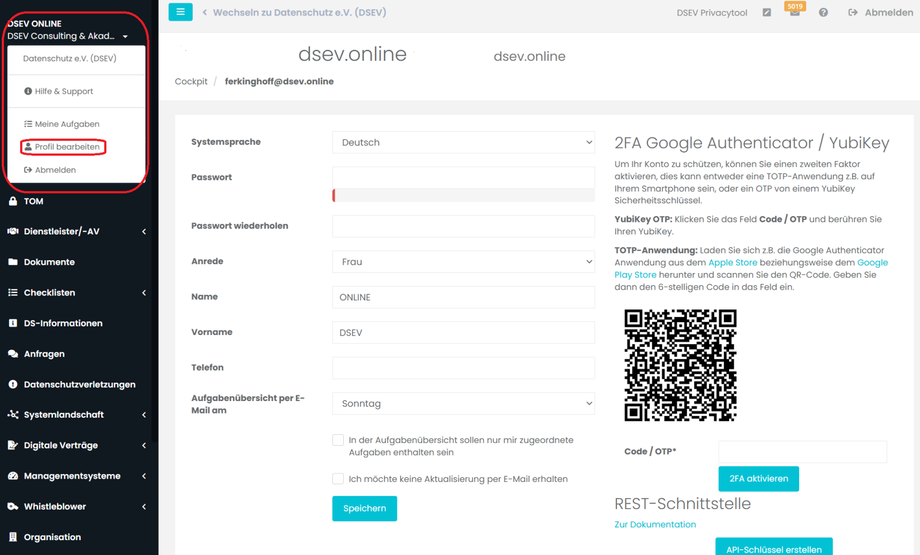
Task: Open Organisation in sidebar
Action: coord(52,537)
